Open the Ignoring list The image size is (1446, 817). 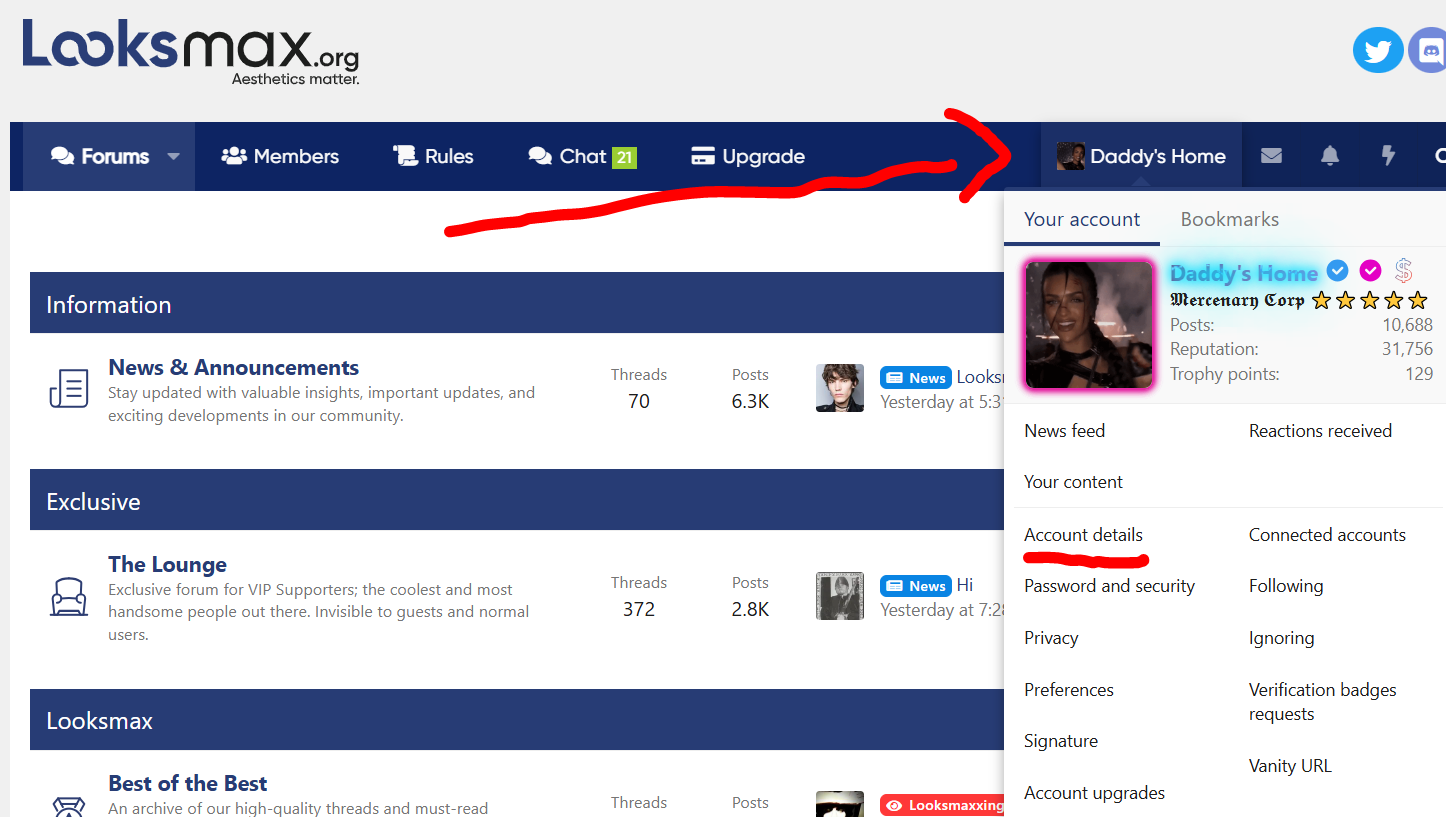coord(1281,638)
